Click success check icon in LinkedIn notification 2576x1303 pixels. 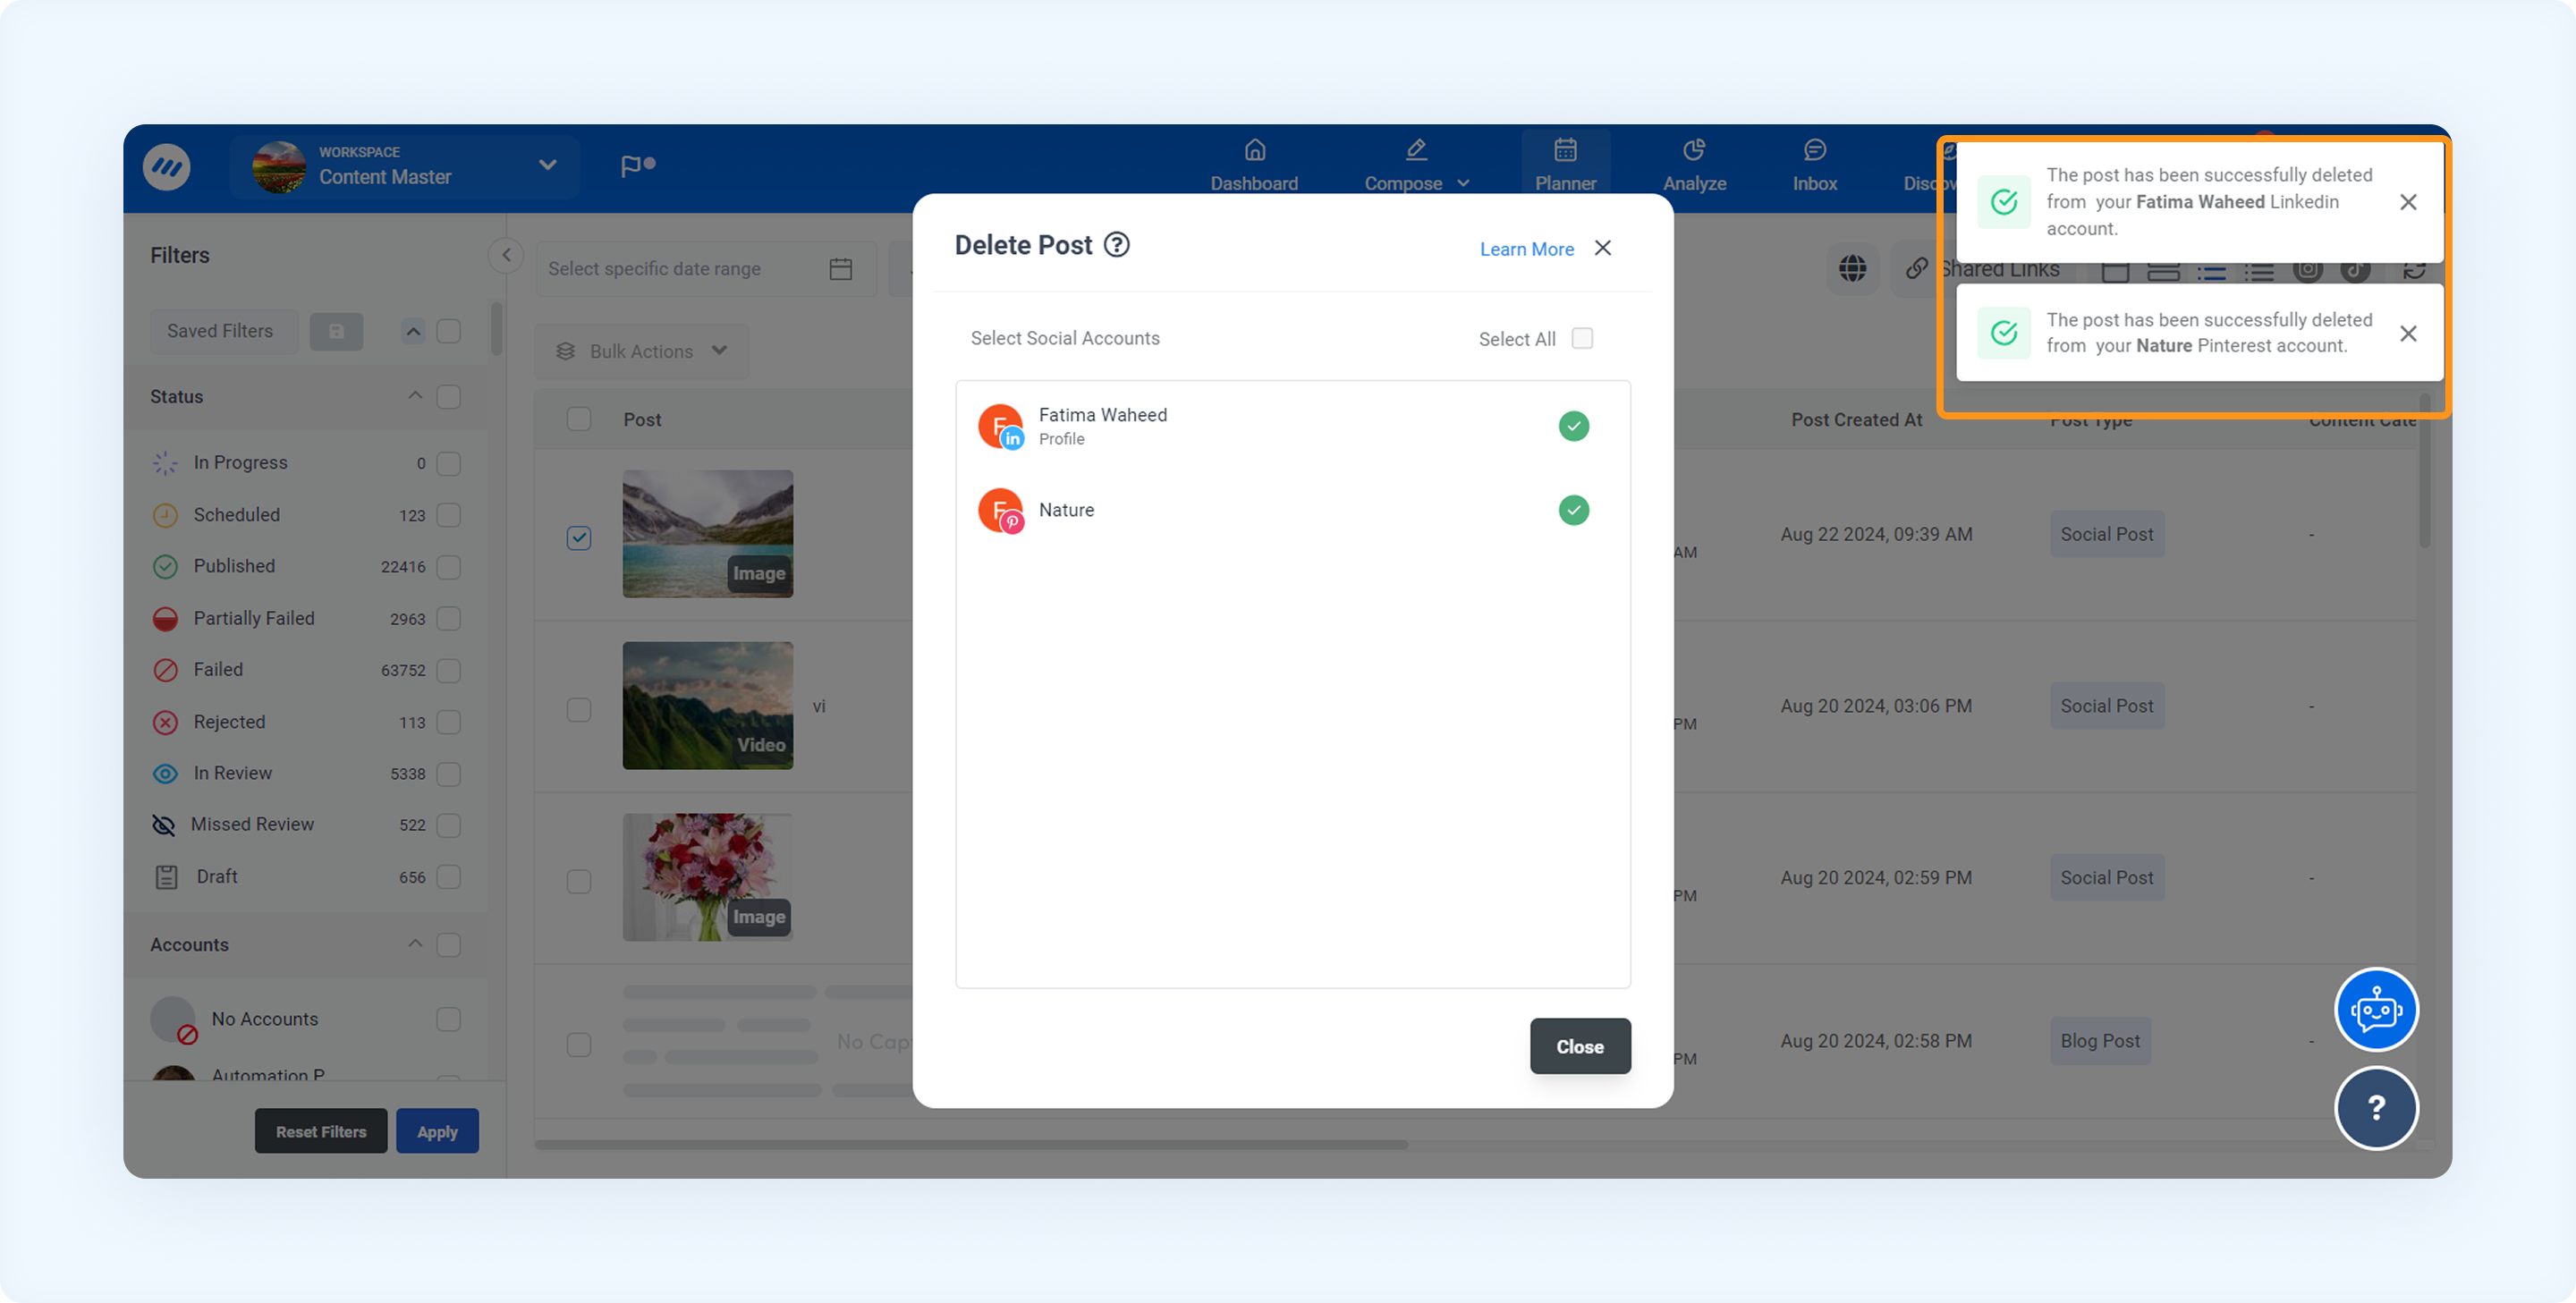click(2004, 202)
